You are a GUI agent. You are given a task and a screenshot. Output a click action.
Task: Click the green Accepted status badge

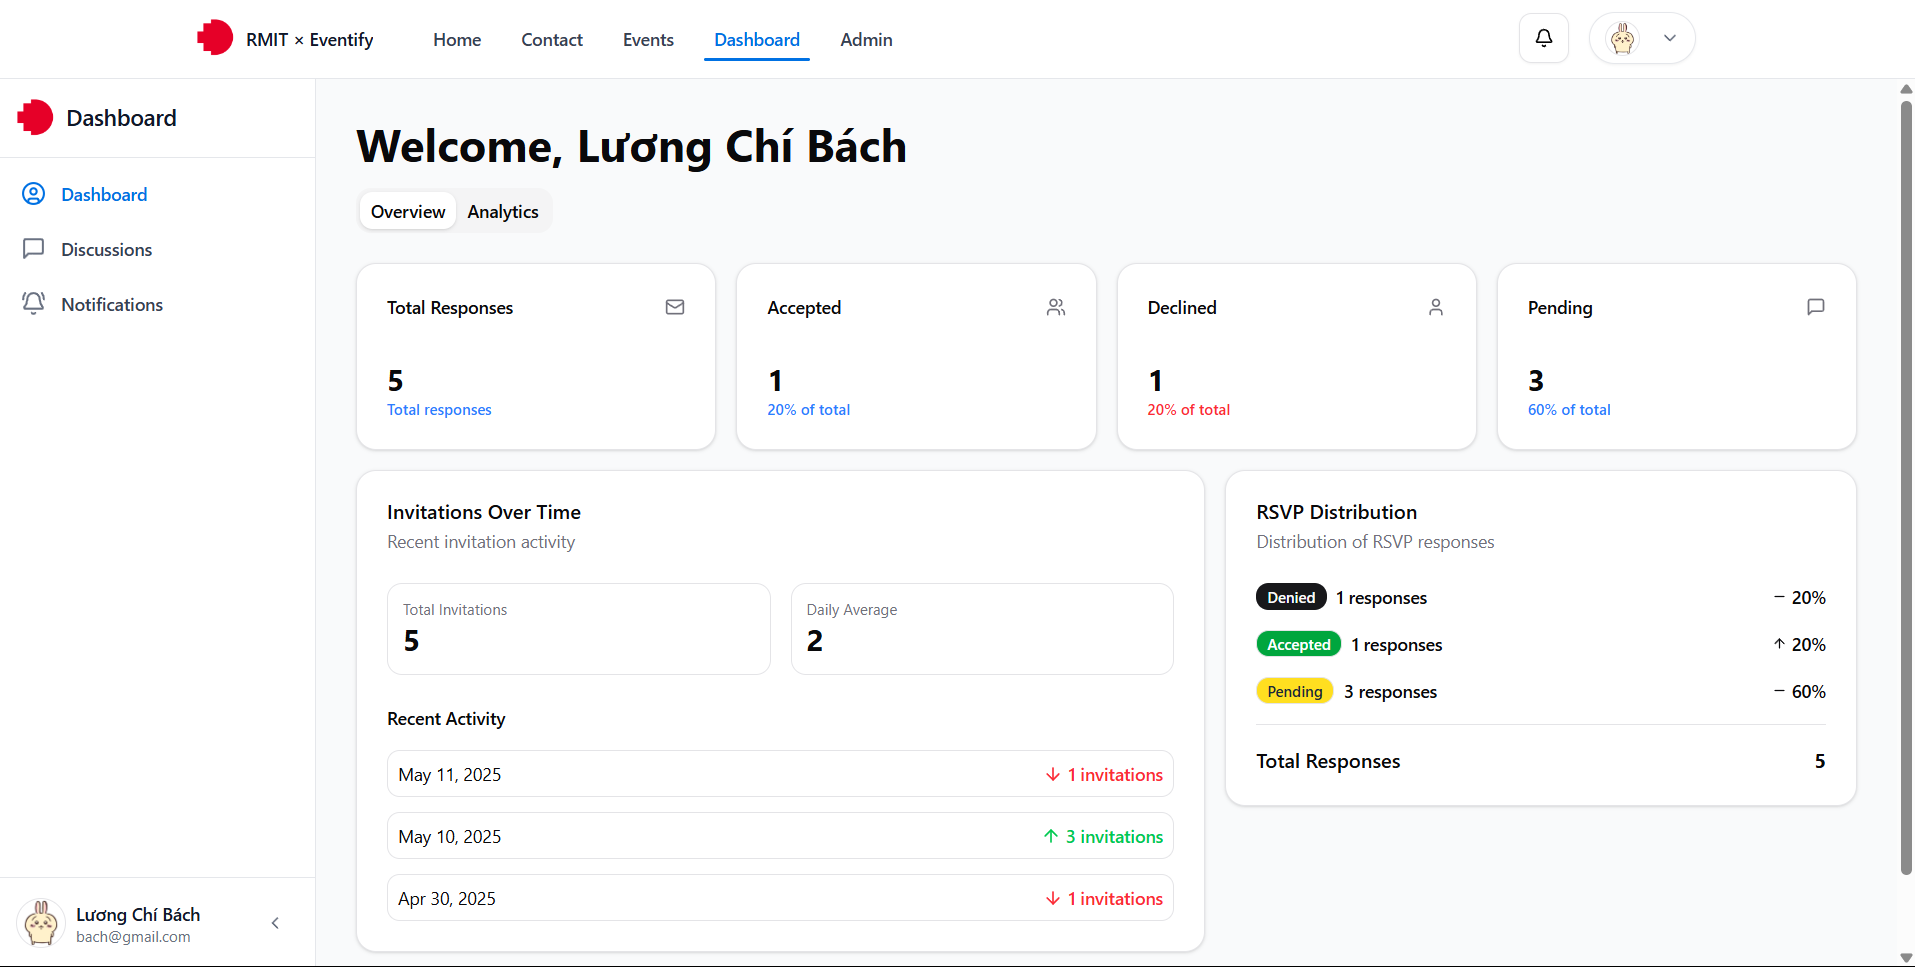pyautogui.click(x=1298, y=645)
